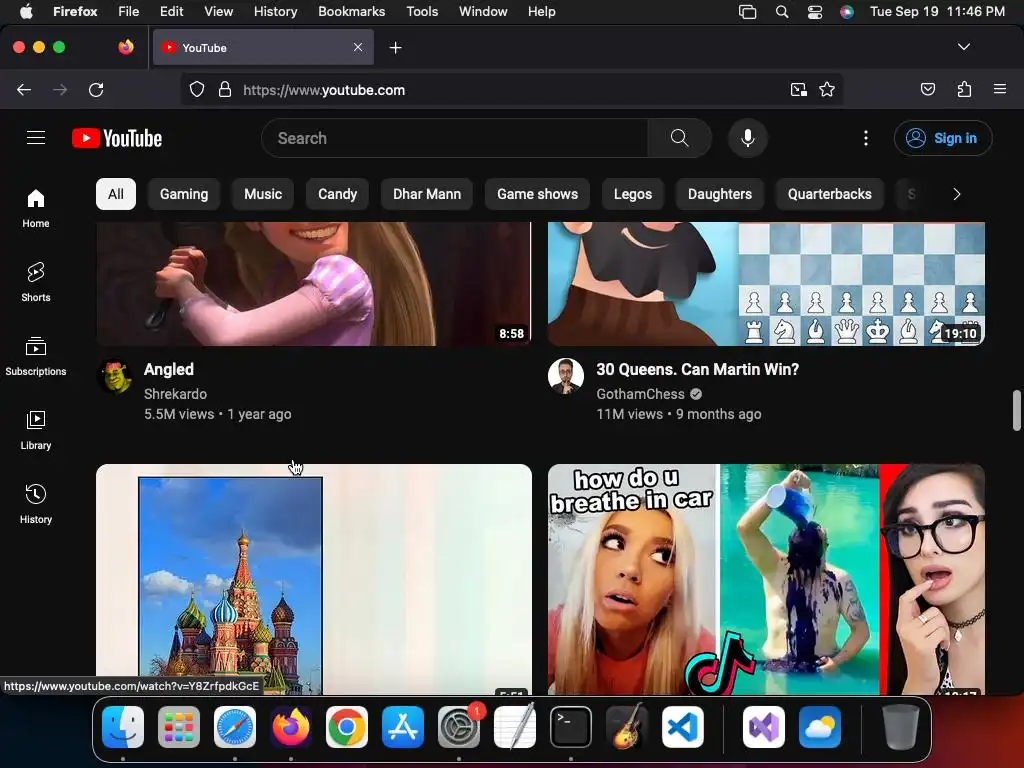The image size is (1024, 768).
Task: Open Terminal from dock
Action: (x=571, y=727)
